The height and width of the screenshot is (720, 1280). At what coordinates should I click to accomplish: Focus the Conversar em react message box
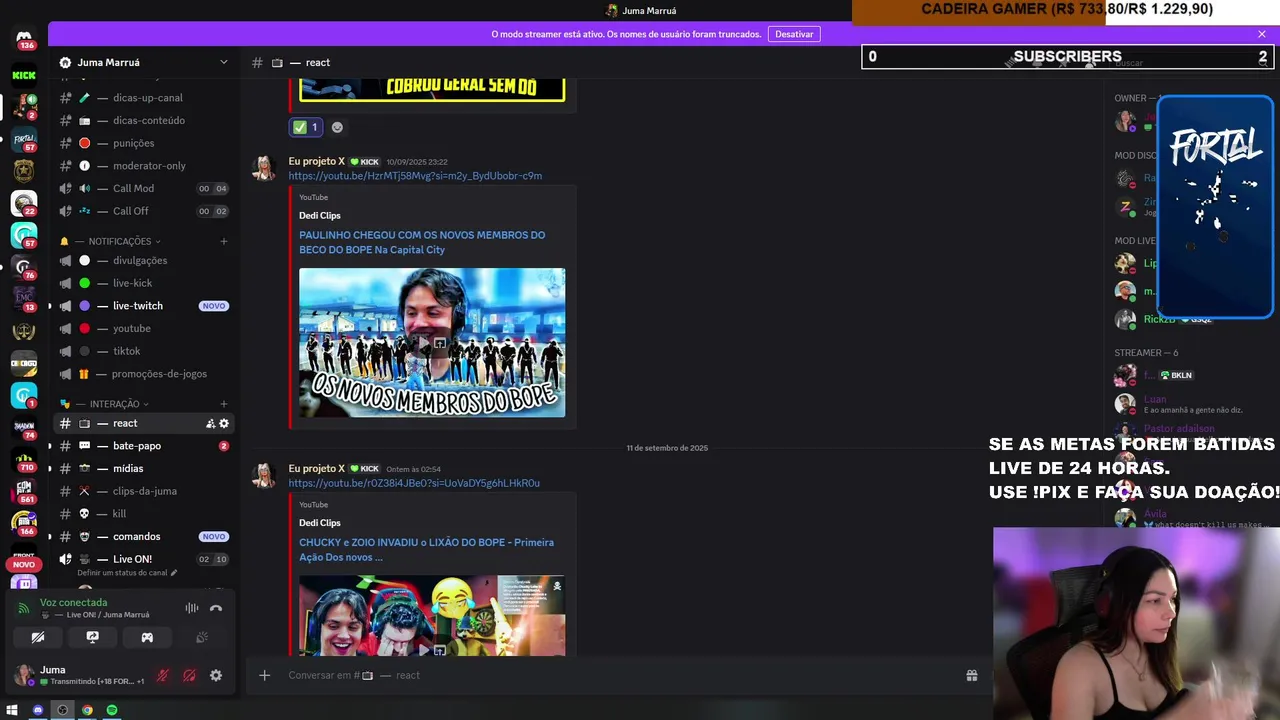point(620,675)
